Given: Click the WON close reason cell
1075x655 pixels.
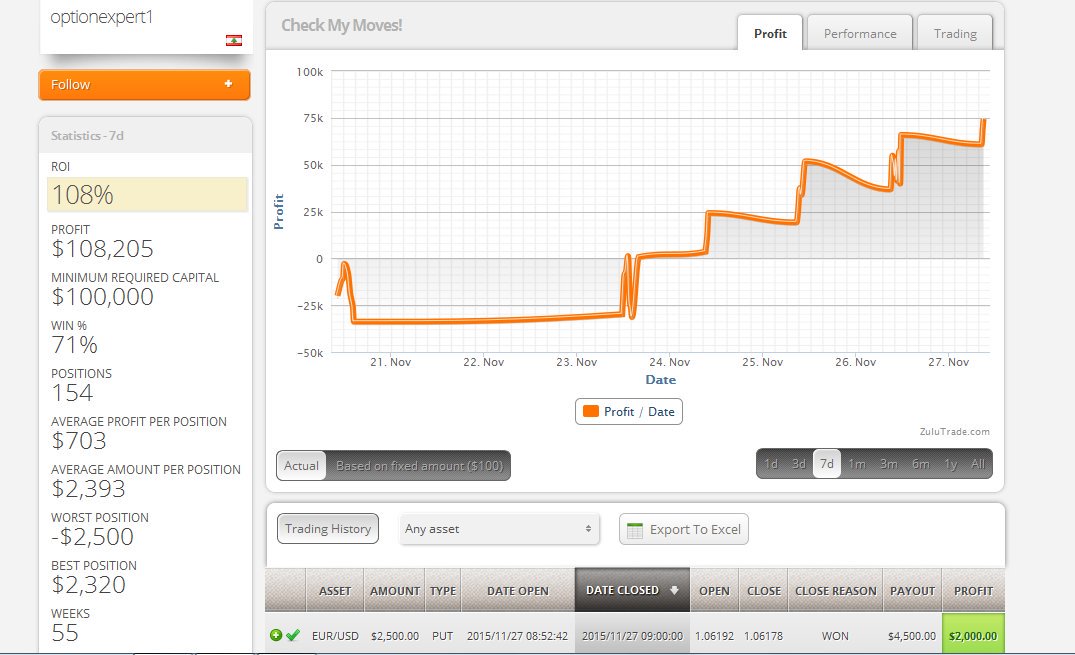Looking at the screenshot, I should point(835,636).
